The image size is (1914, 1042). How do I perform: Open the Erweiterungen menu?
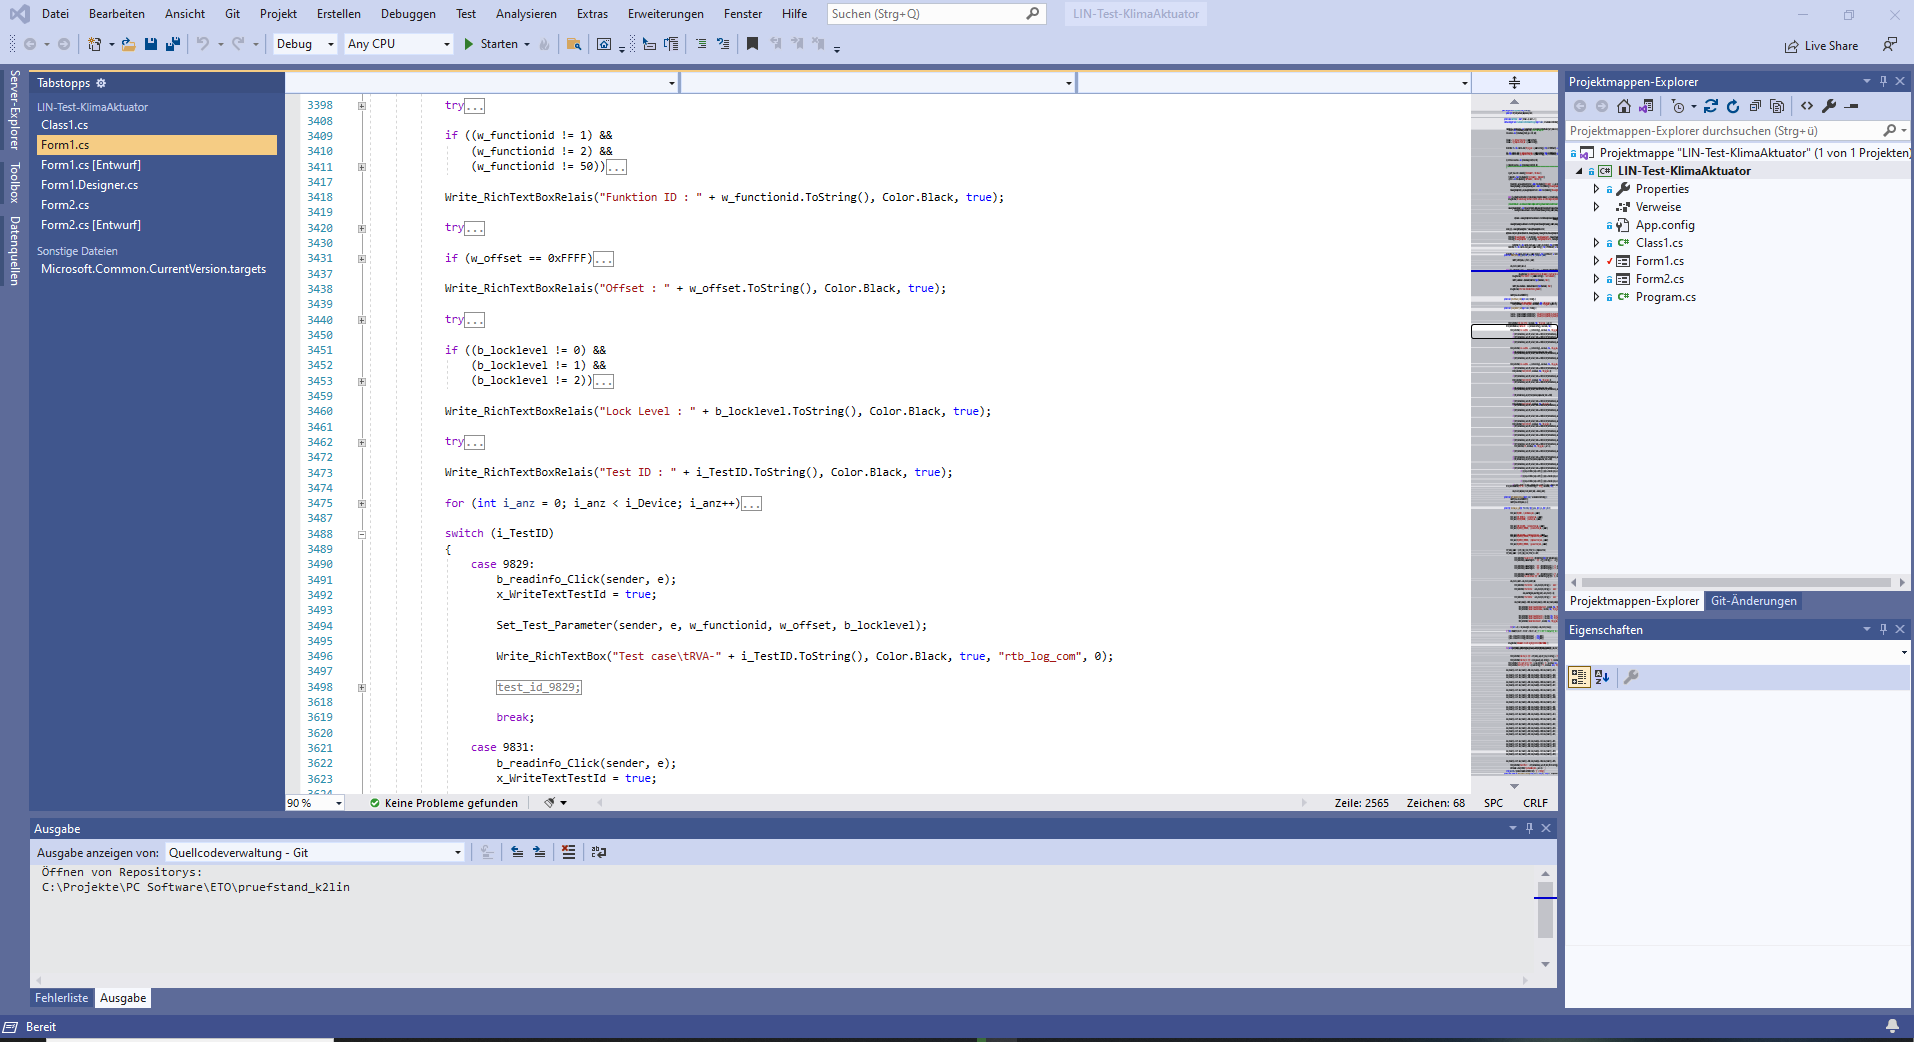tap(665, 14)
